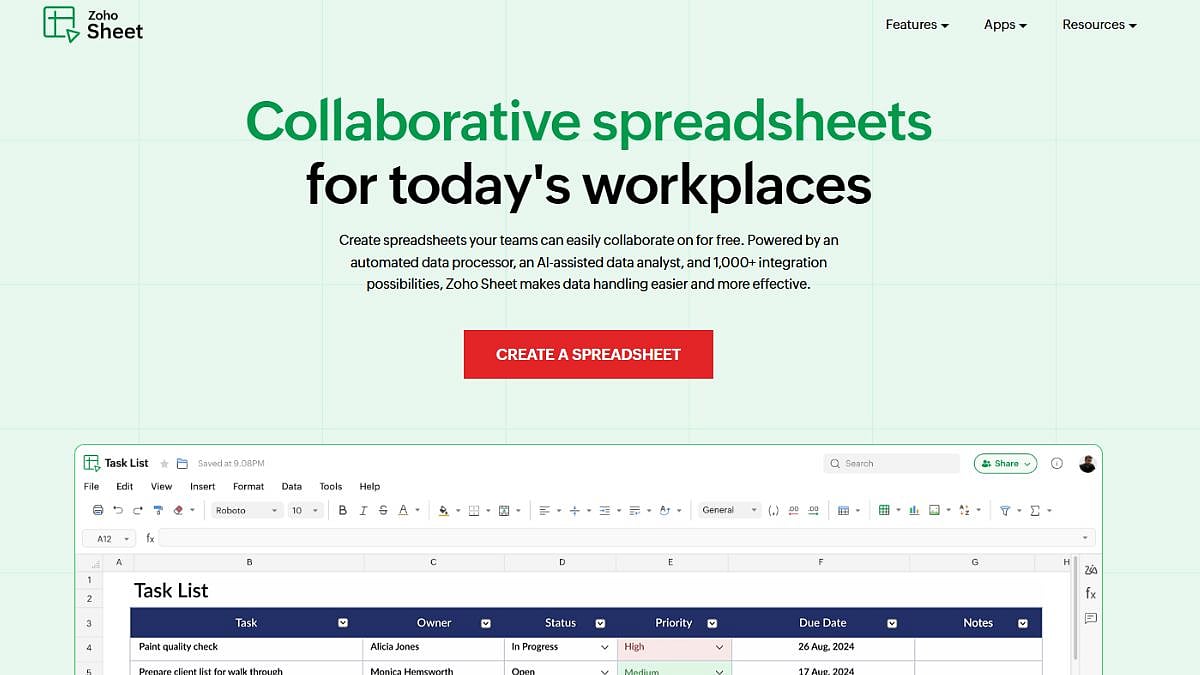Open the comments panel icon in the sidebar
Screen dimensions: 1200x675
[x=1091, y=618]
